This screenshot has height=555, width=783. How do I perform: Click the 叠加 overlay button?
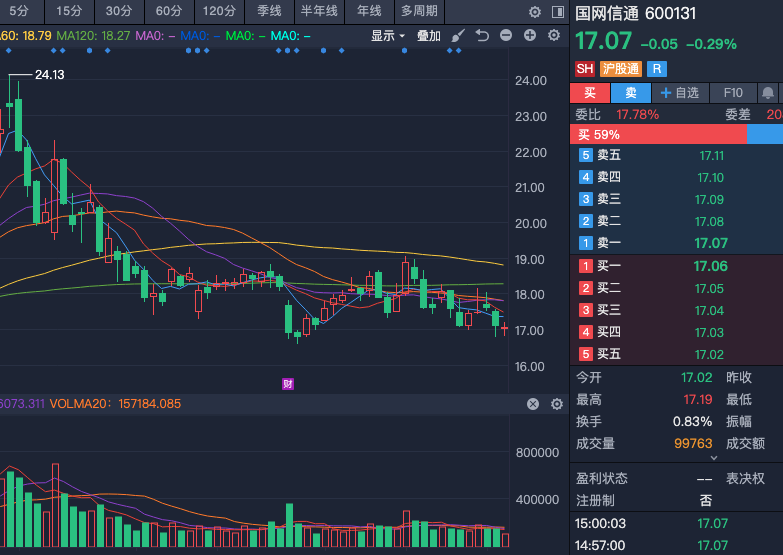coord(428,36)
